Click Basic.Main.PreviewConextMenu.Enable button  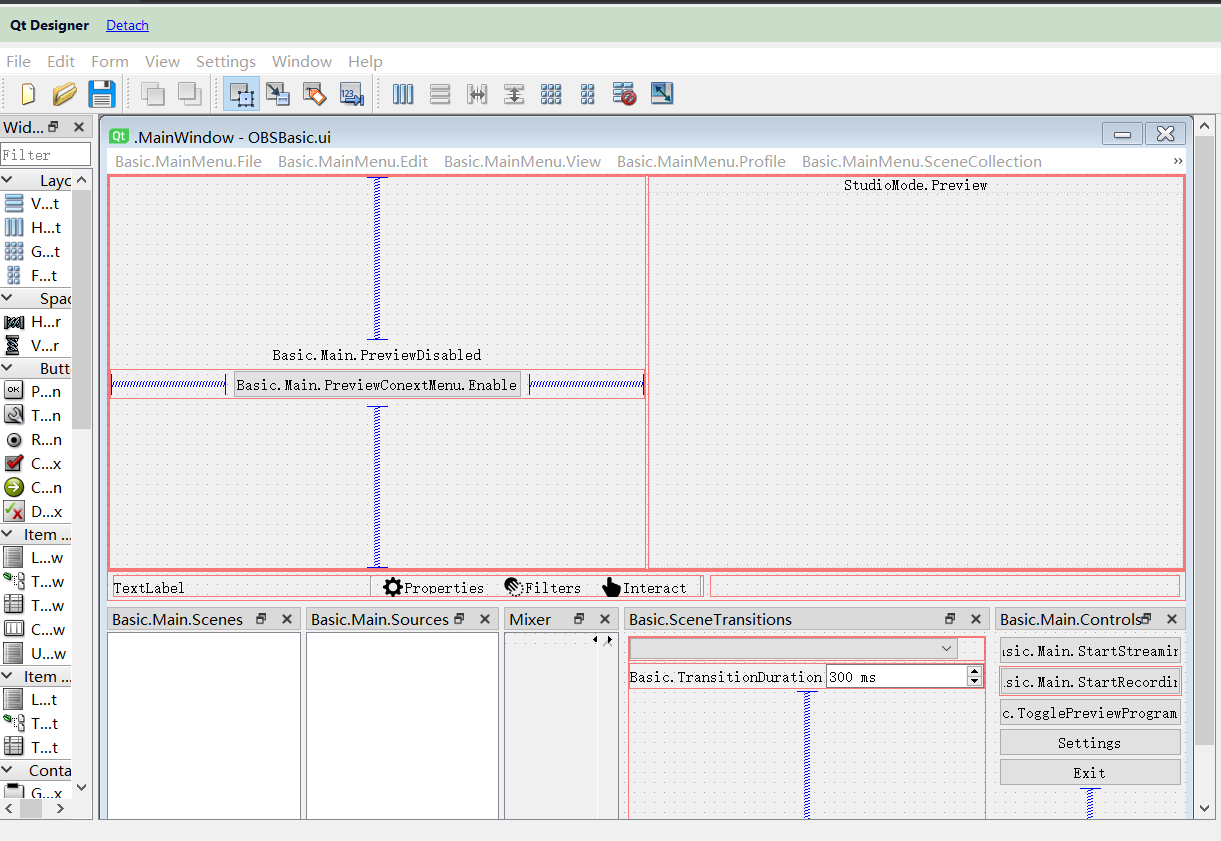377,385
